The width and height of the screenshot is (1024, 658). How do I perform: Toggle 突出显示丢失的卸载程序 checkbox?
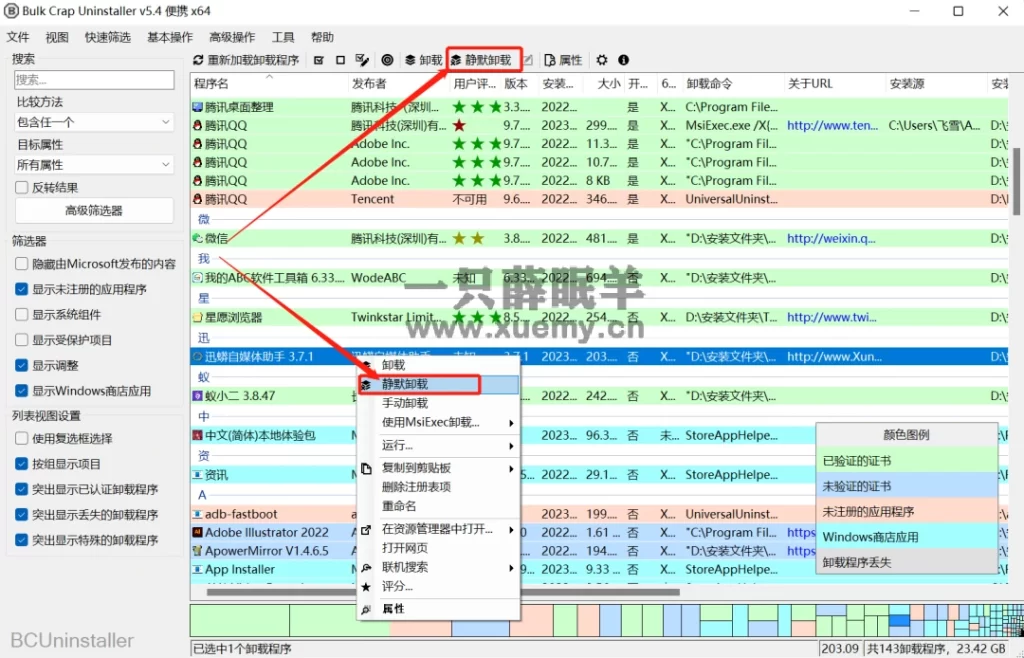pos(22,514)
